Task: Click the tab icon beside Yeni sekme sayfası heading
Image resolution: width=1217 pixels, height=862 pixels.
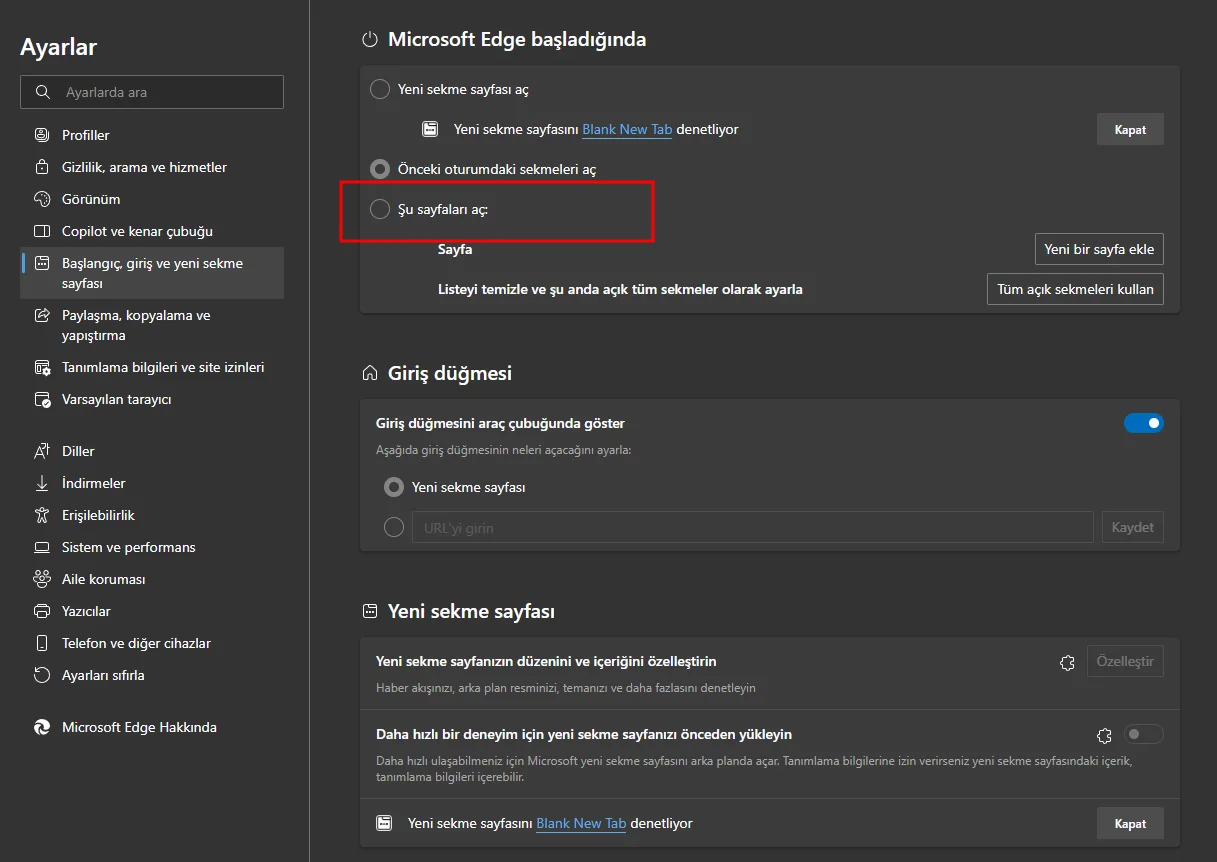Action: [370, 611]
